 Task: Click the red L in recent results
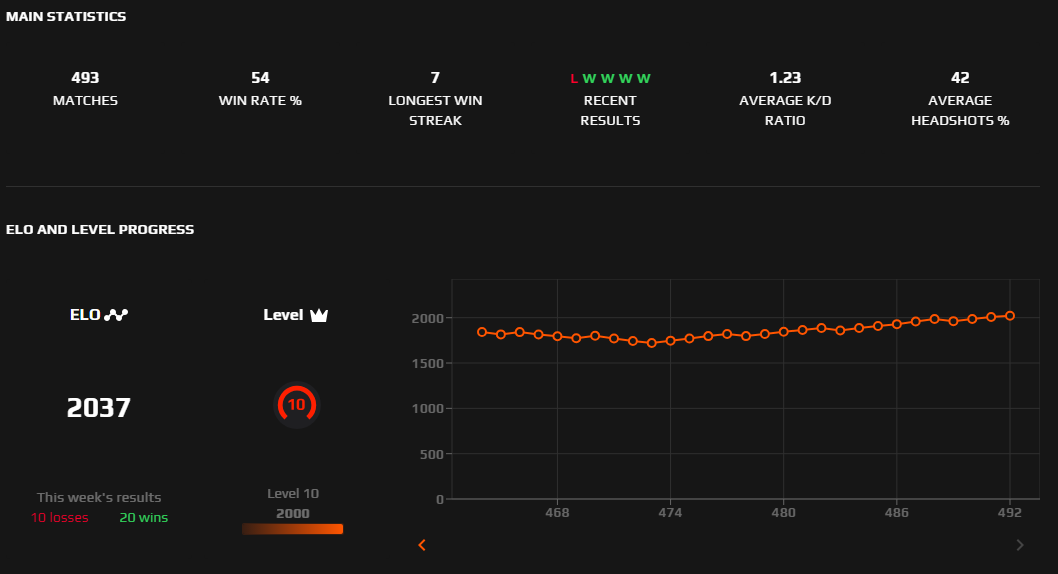click(574, 78)
